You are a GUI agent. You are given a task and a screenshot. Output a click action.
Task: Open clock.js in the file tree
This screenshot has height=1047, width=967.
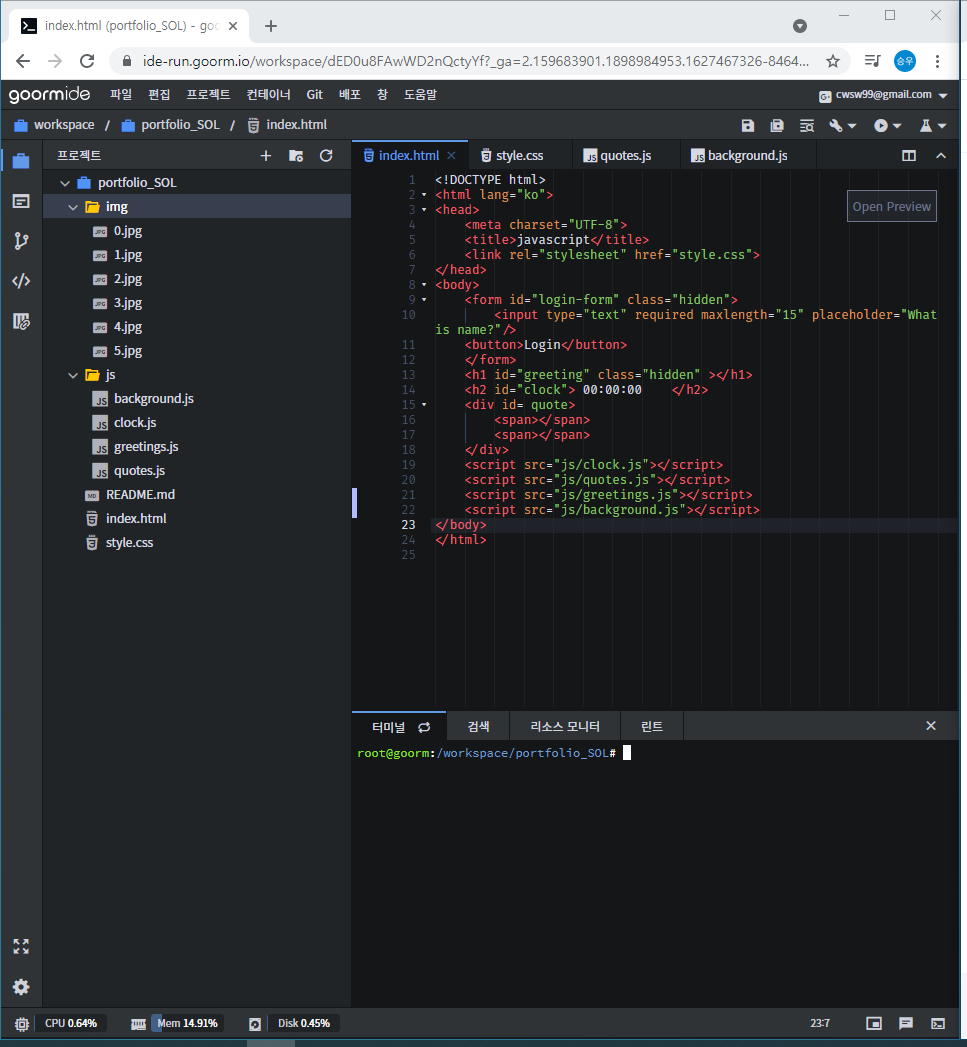(135, 423)
